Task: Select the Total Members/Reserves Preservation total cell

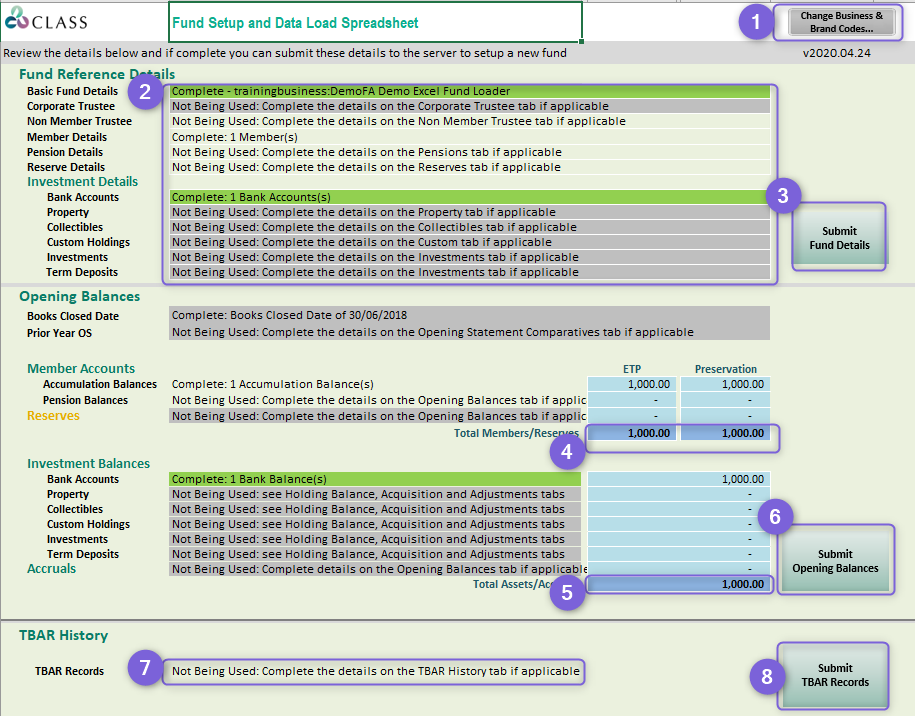Action: click(x=725, y=433)
